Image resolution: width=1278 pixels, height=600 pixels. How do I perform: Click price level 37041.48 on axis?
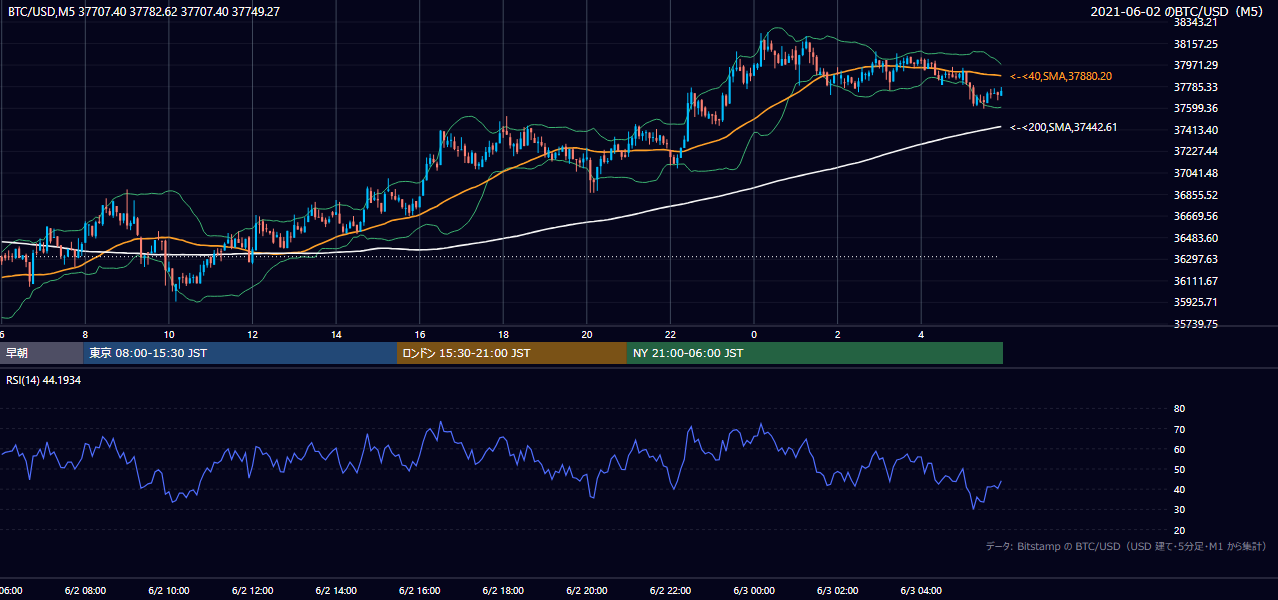coord(1196,173)
